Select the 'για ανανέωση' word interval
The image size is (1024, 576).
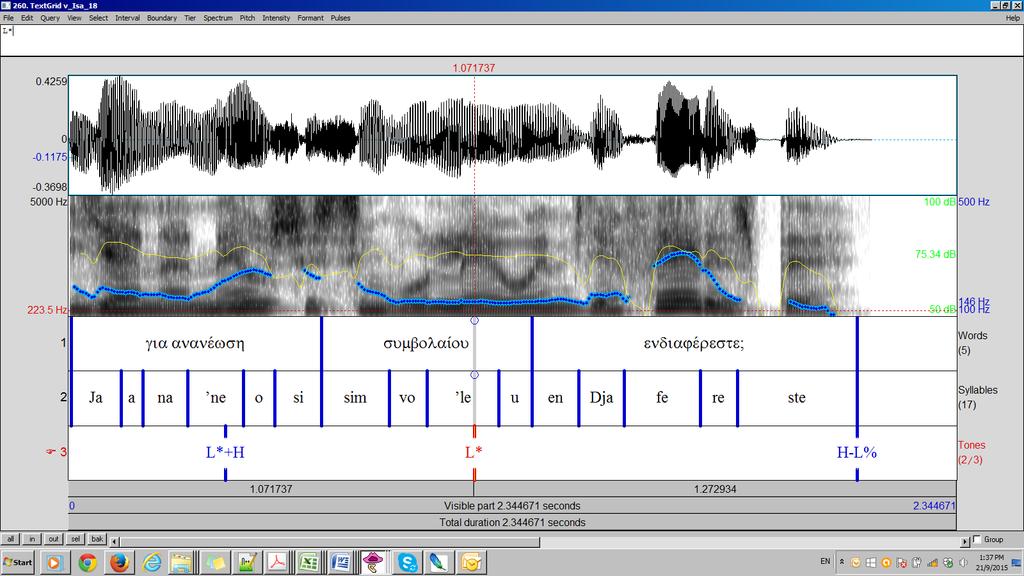[x=195, y=344]
